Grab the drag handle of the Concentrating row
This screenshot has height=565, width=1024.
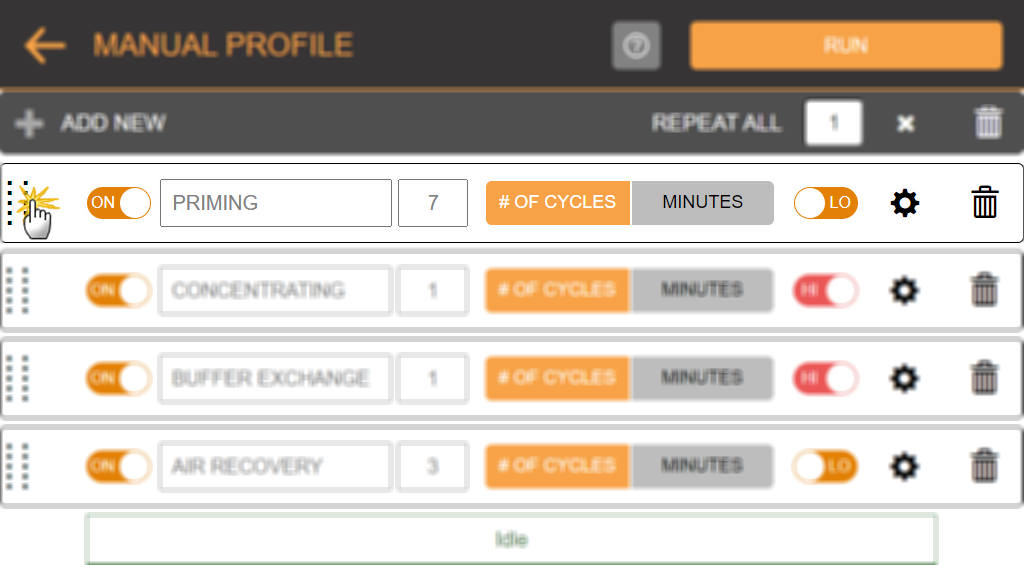(18, 291)
